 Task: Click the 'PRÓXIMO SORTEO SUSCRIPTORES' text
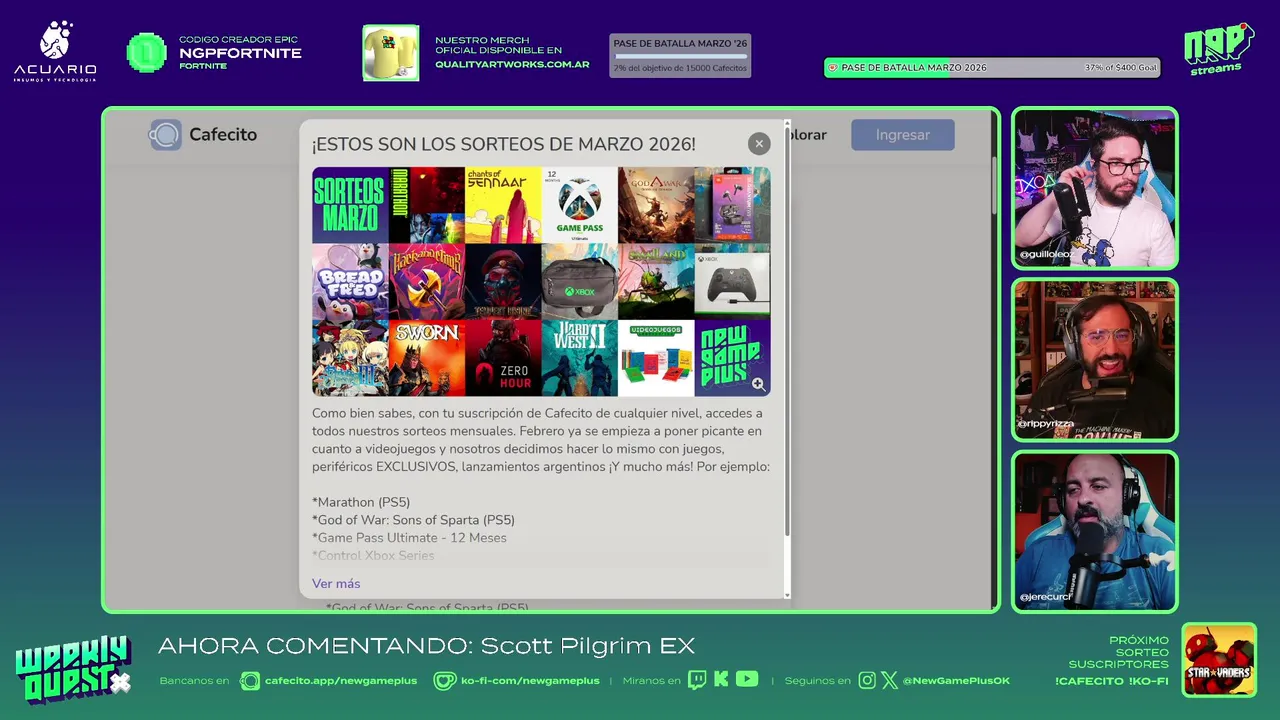coord(1119,652)
